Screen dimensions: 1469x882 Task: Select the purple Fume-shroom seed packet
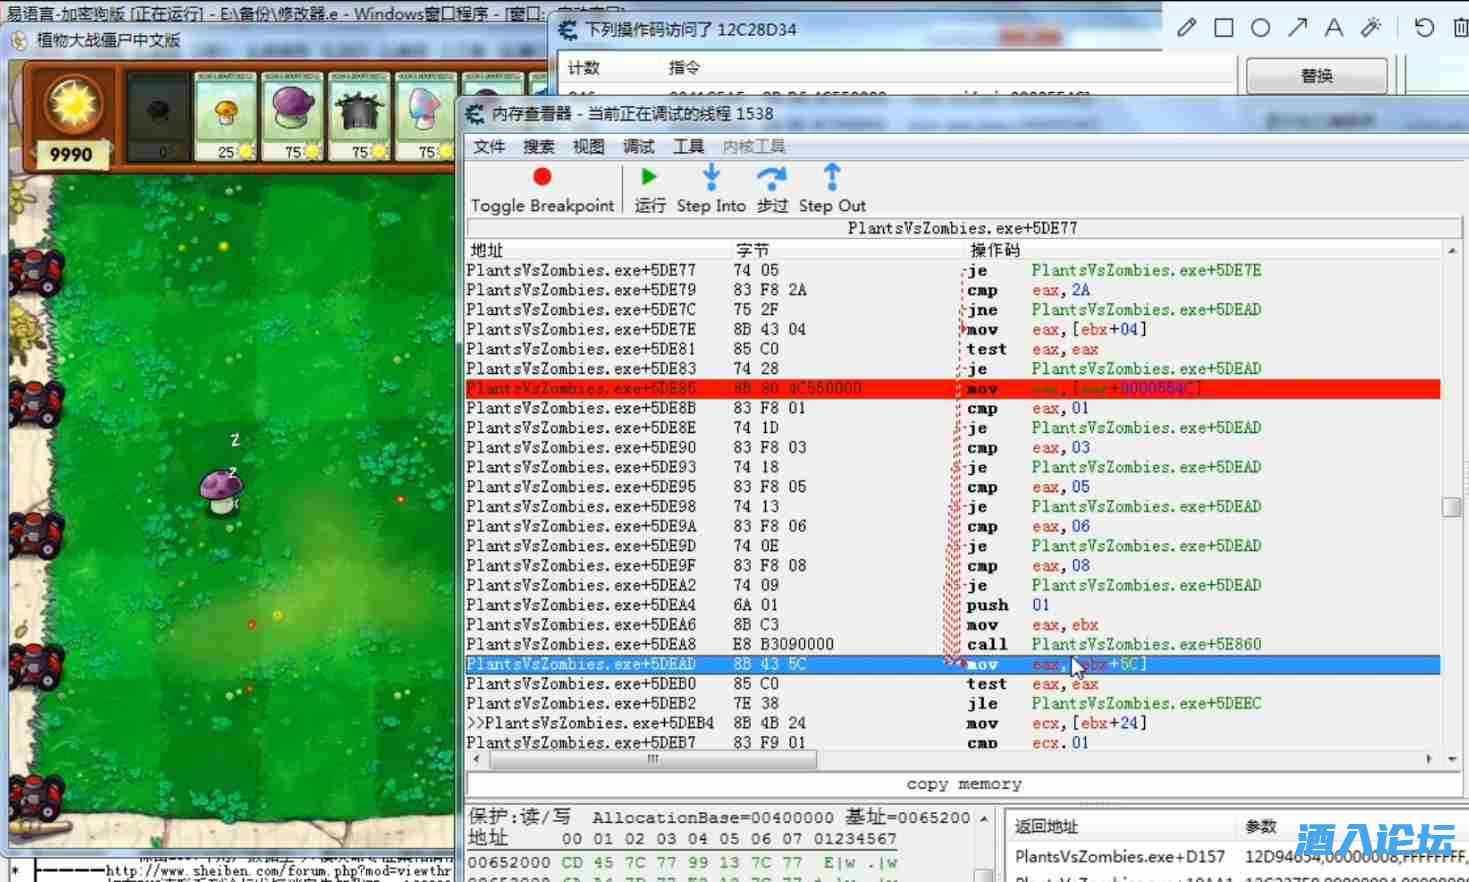(x=293, y=117)
